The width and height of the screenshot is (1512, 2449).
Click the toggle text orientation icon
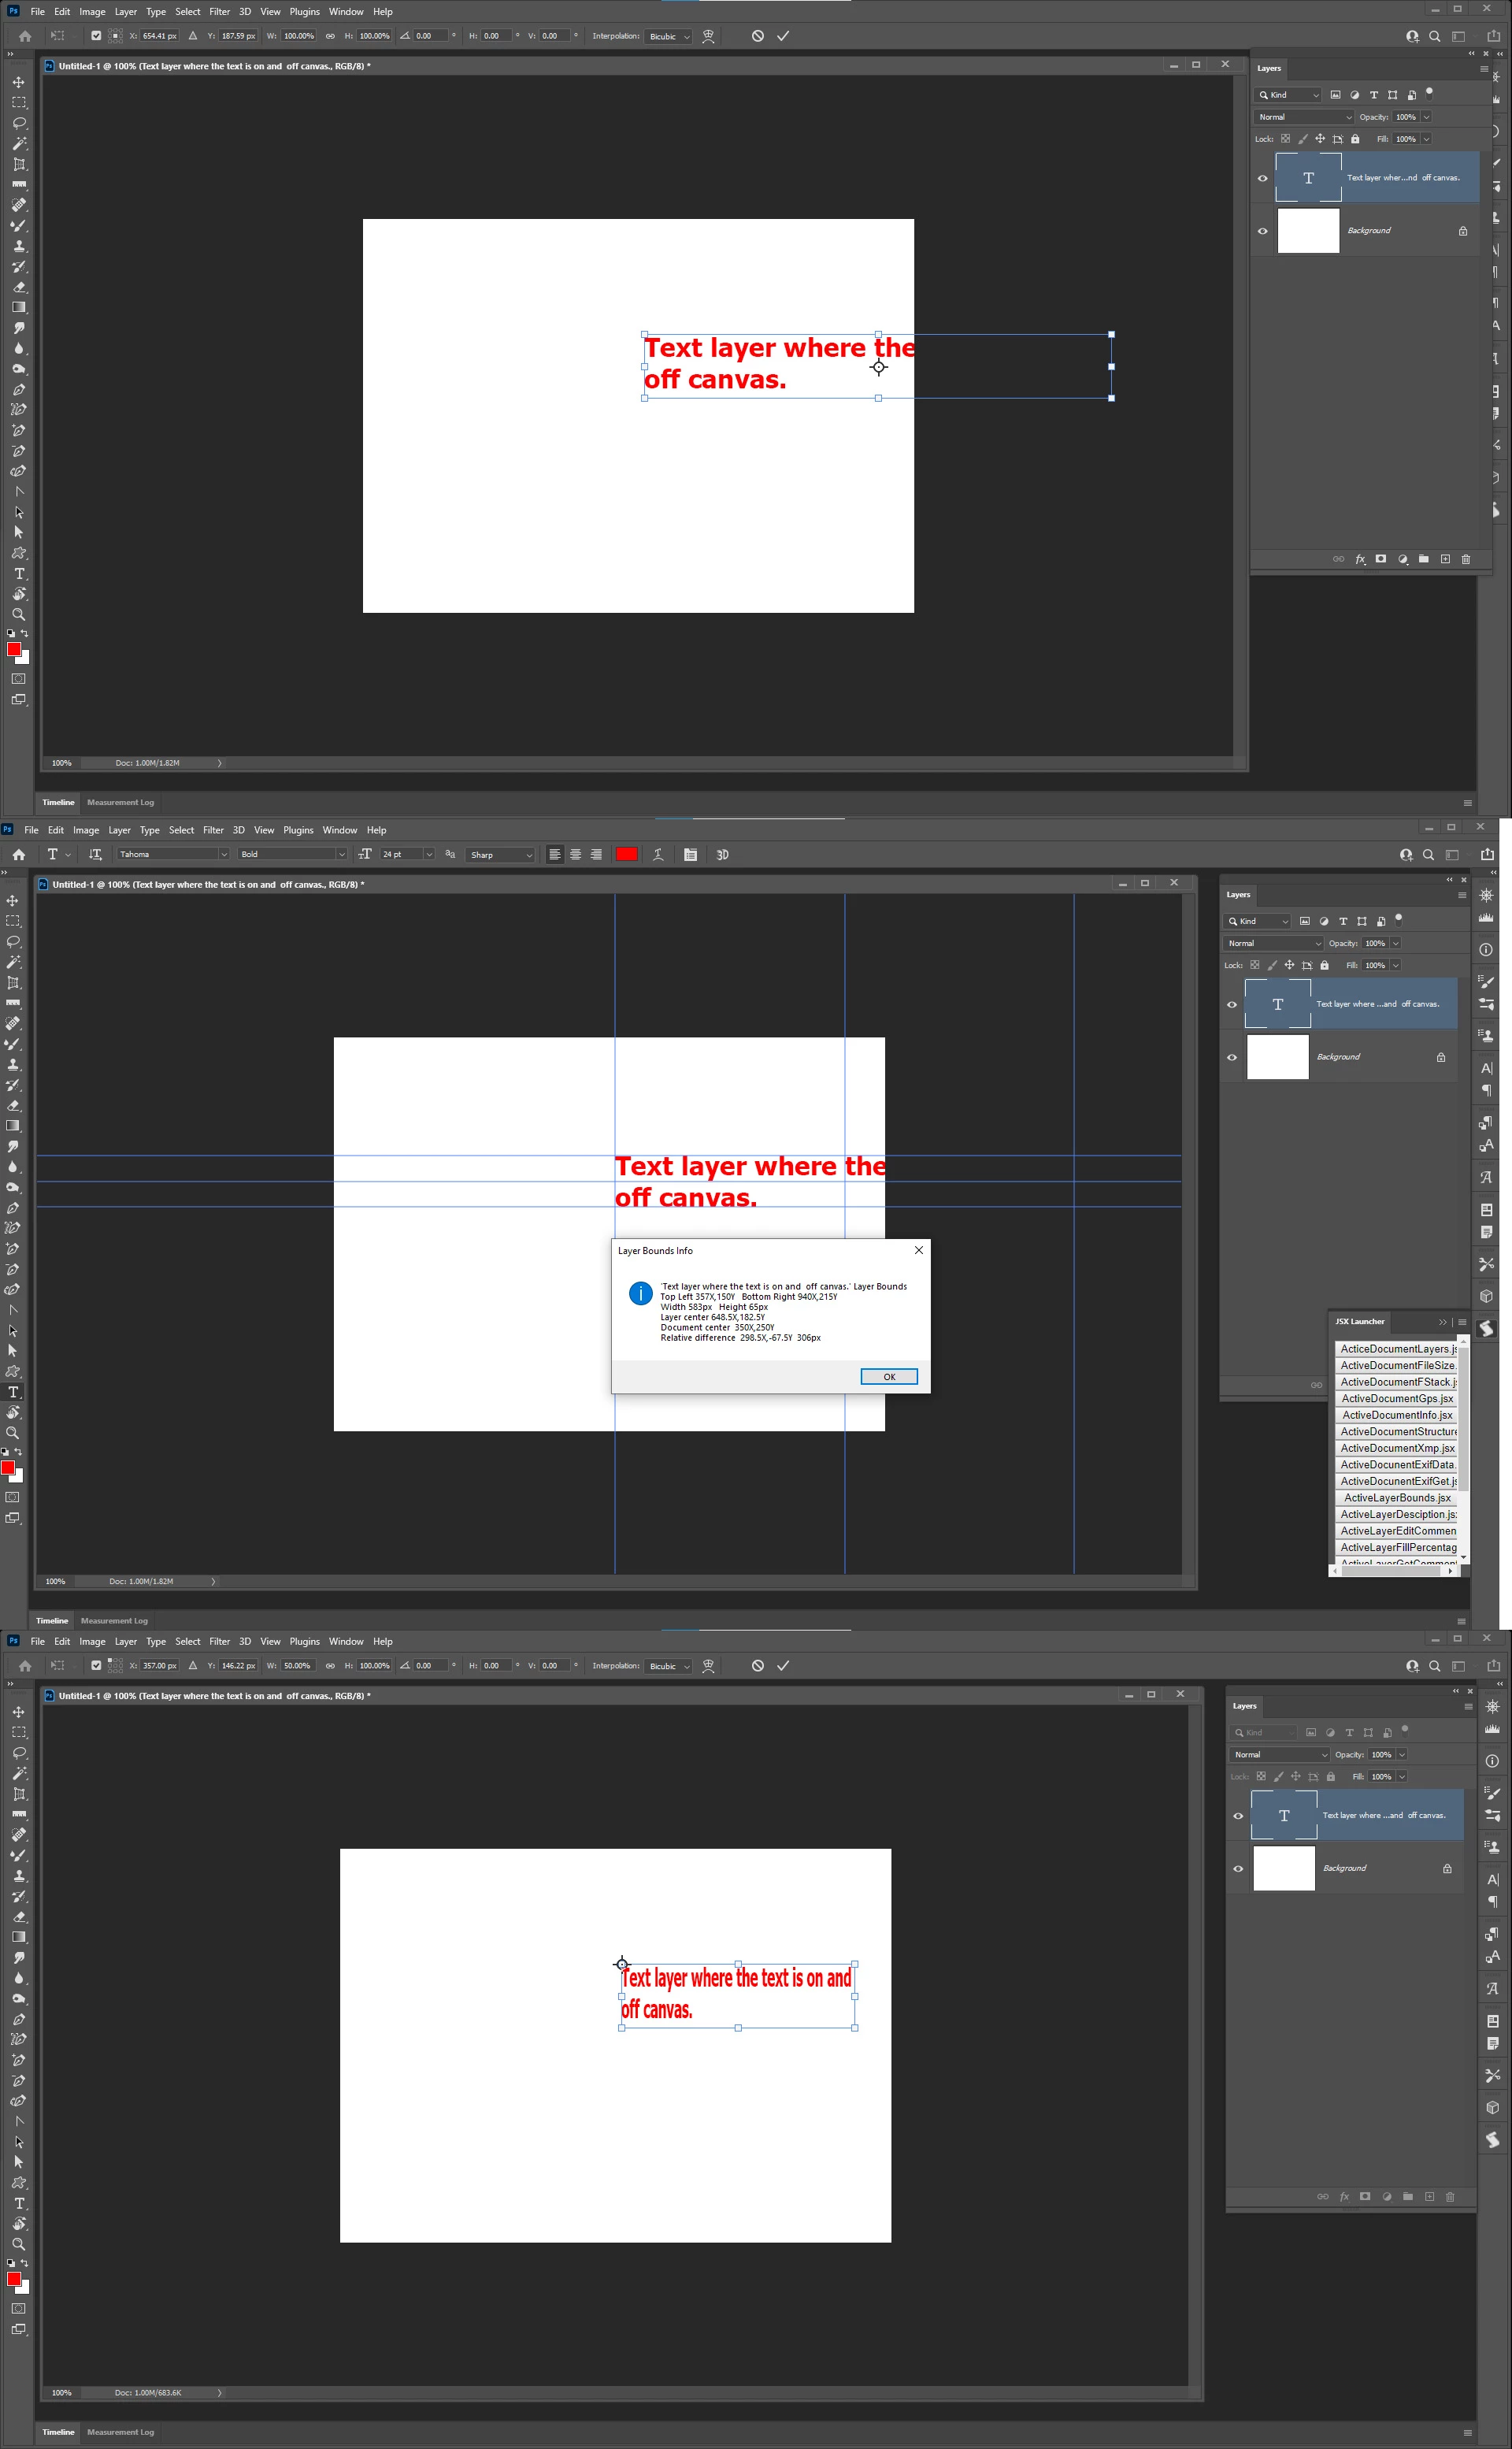(95, 854)
